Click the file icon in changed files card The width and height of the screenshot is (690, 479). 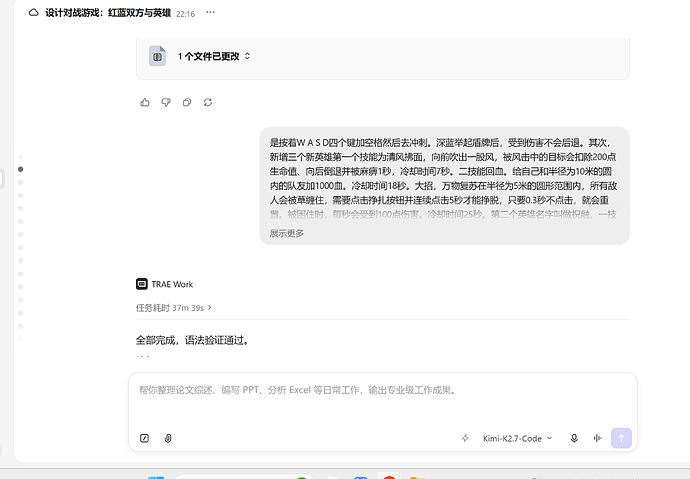pyautogui.click(x=157, y=56)
